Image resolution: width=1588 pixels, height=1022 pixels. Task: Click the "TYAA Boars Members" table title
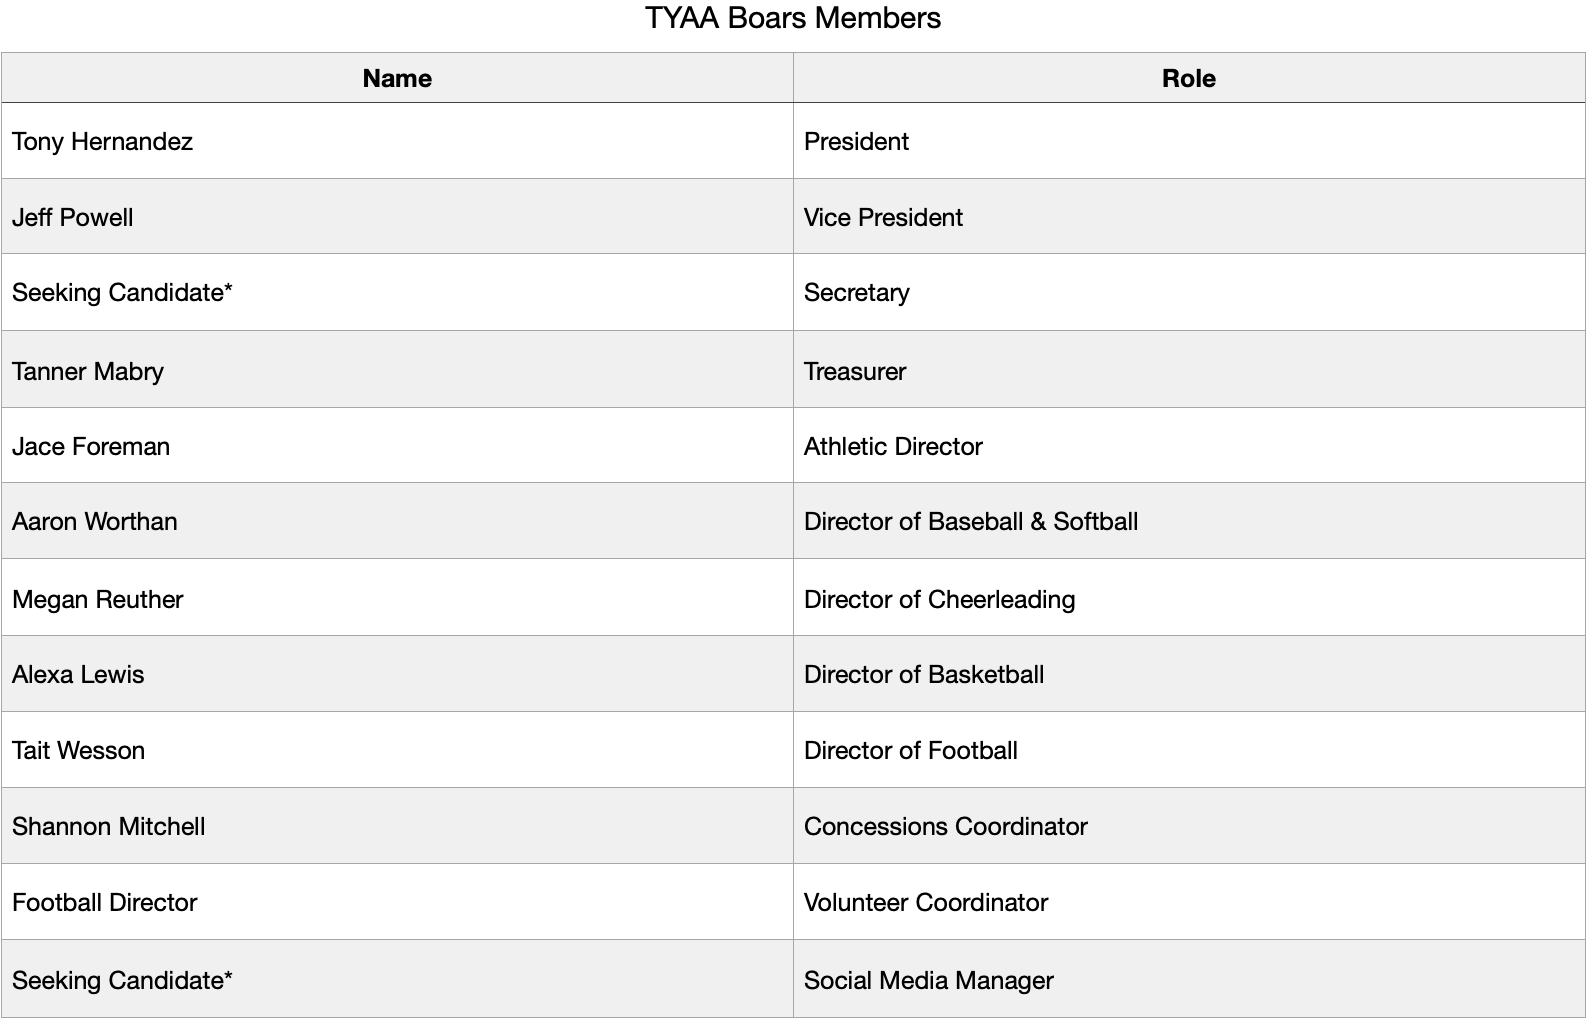(x=793, y=18)
